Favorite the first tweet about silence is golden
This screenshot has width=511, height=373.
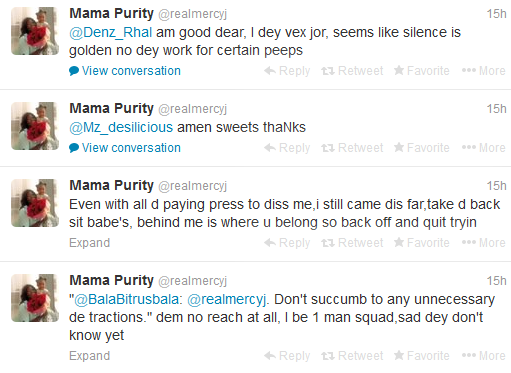pyautogui.click(x=421, y=71)
